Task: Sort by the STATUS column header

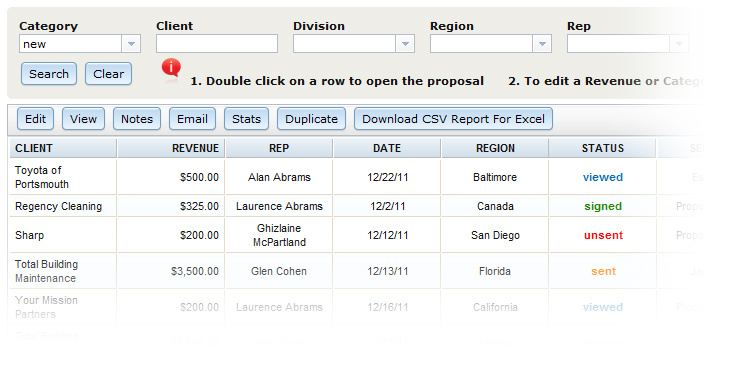Action: (x=603, y=148)
